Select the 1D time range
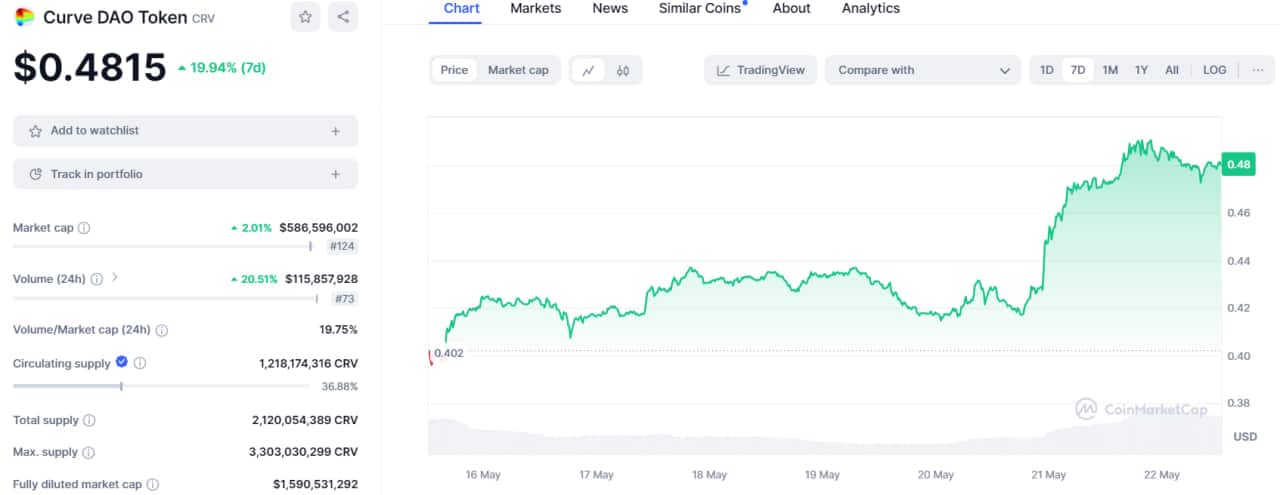1280x495 pixels. point(1047,70)
